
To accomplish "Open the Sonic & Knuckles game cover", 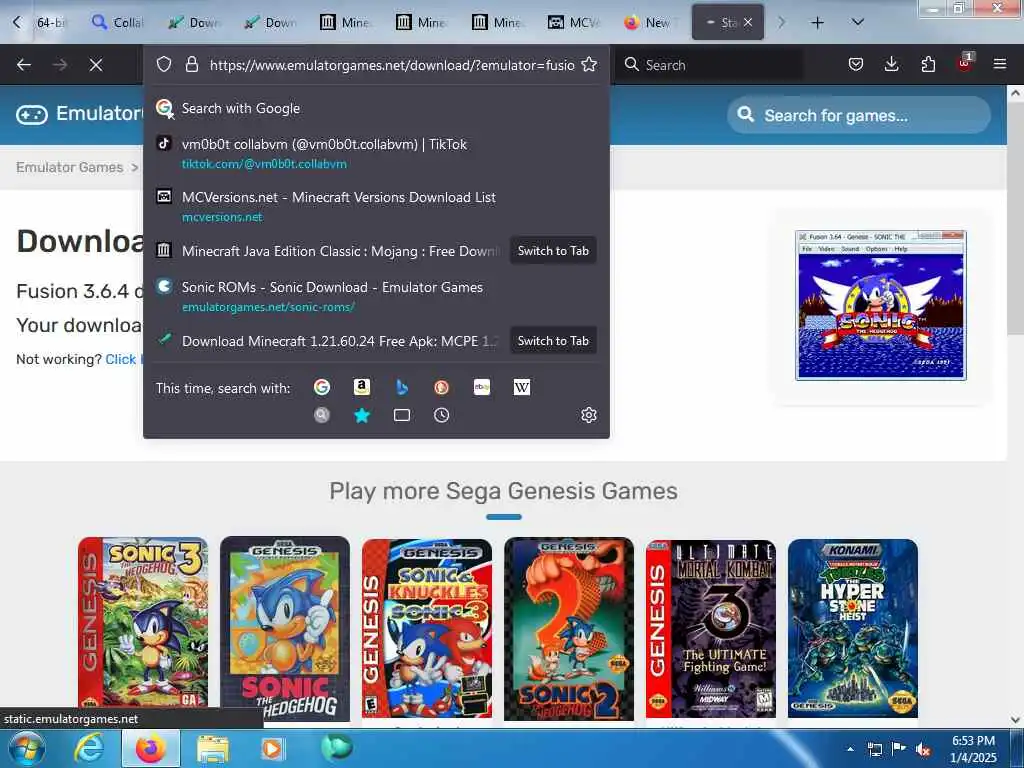I will (x=426, y=628).
